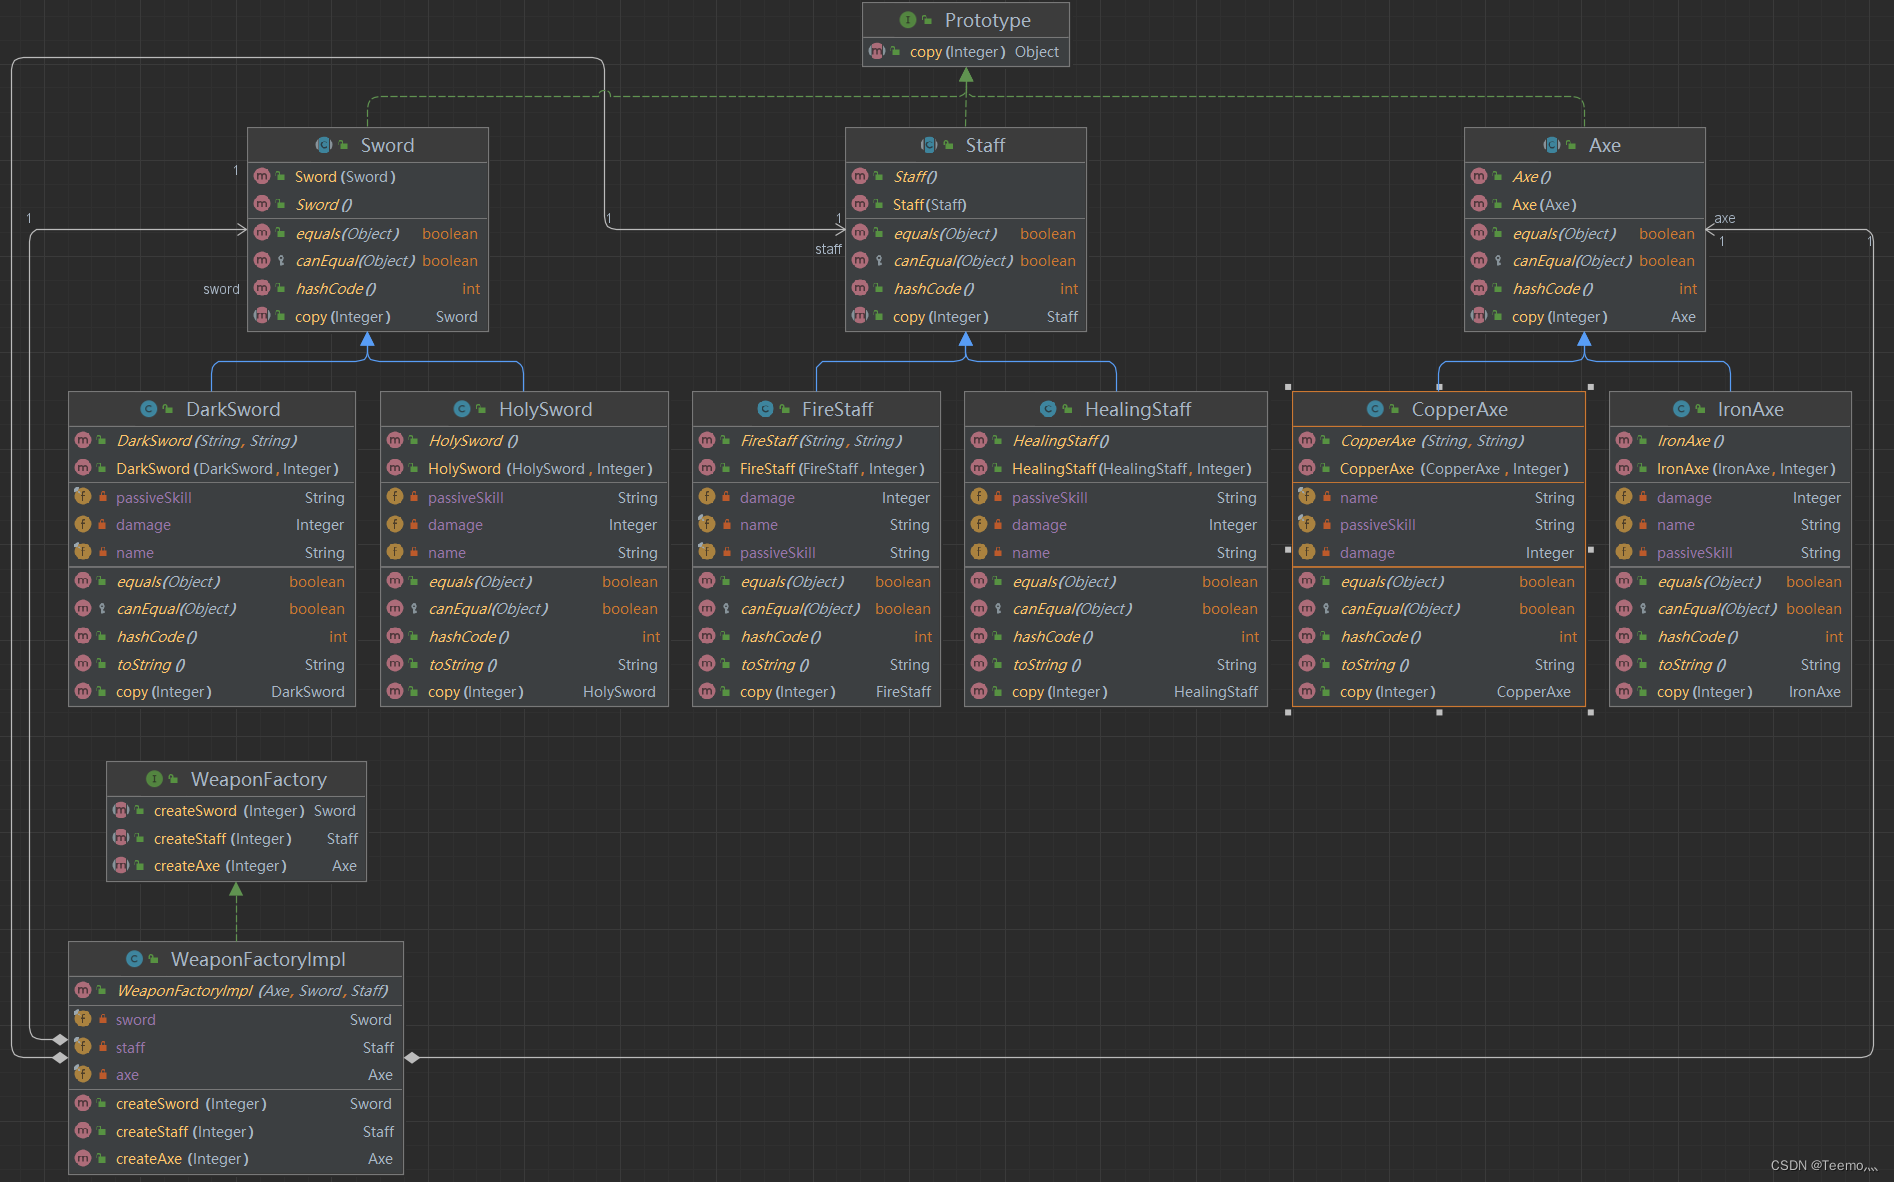Click equals(Object) row in IronAxe

tap(1730, 581)
